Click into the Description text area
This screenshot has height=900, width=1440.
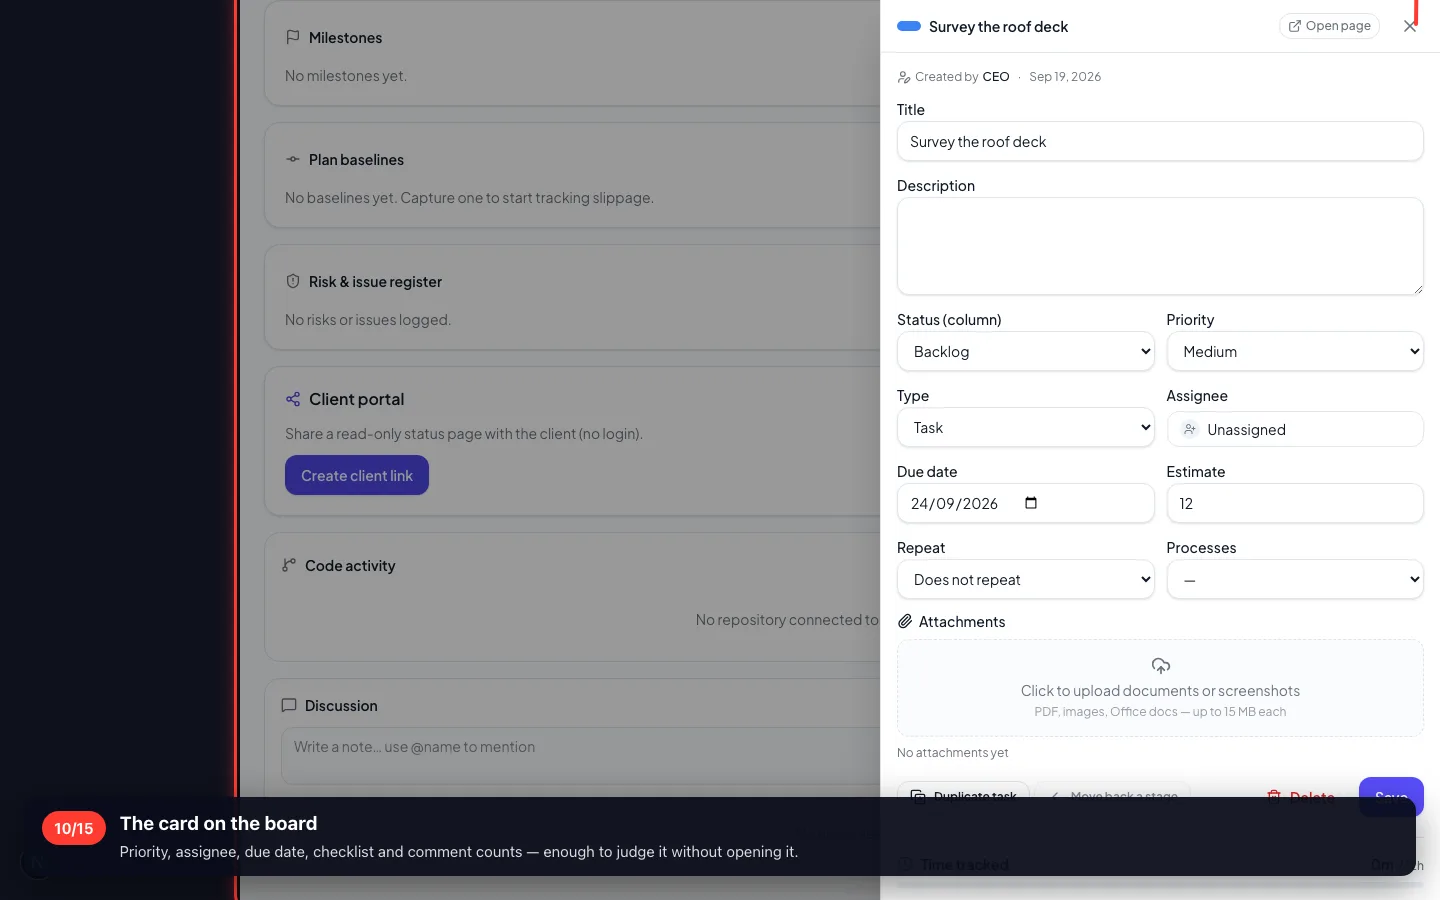point(1160,246)
